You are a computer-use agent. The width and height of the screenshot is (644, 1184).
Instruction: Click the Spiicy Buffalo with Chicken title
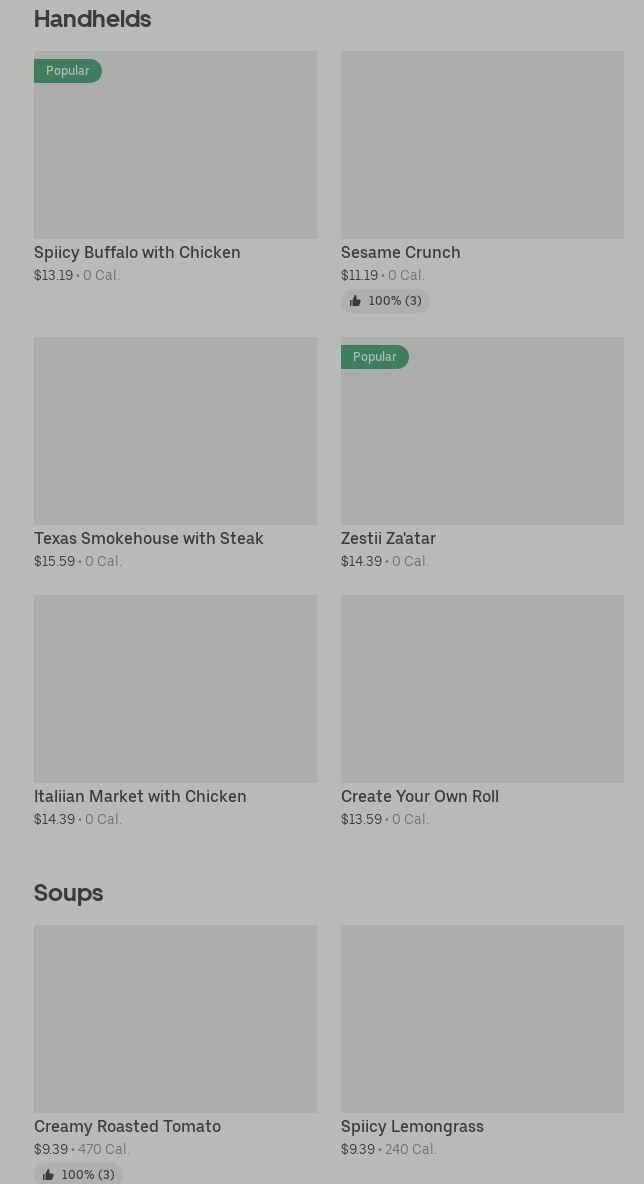[x=137, y=253]
